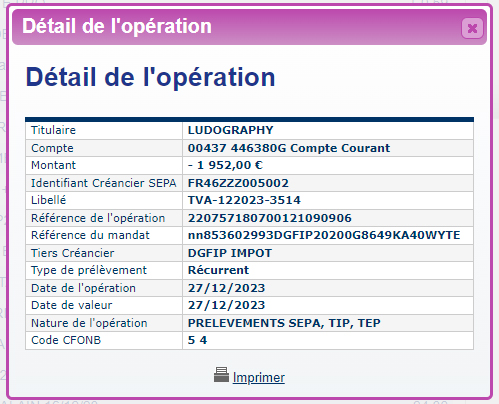Click the mandate reference nn853602993DGFIP...

[x=324, y=235]
